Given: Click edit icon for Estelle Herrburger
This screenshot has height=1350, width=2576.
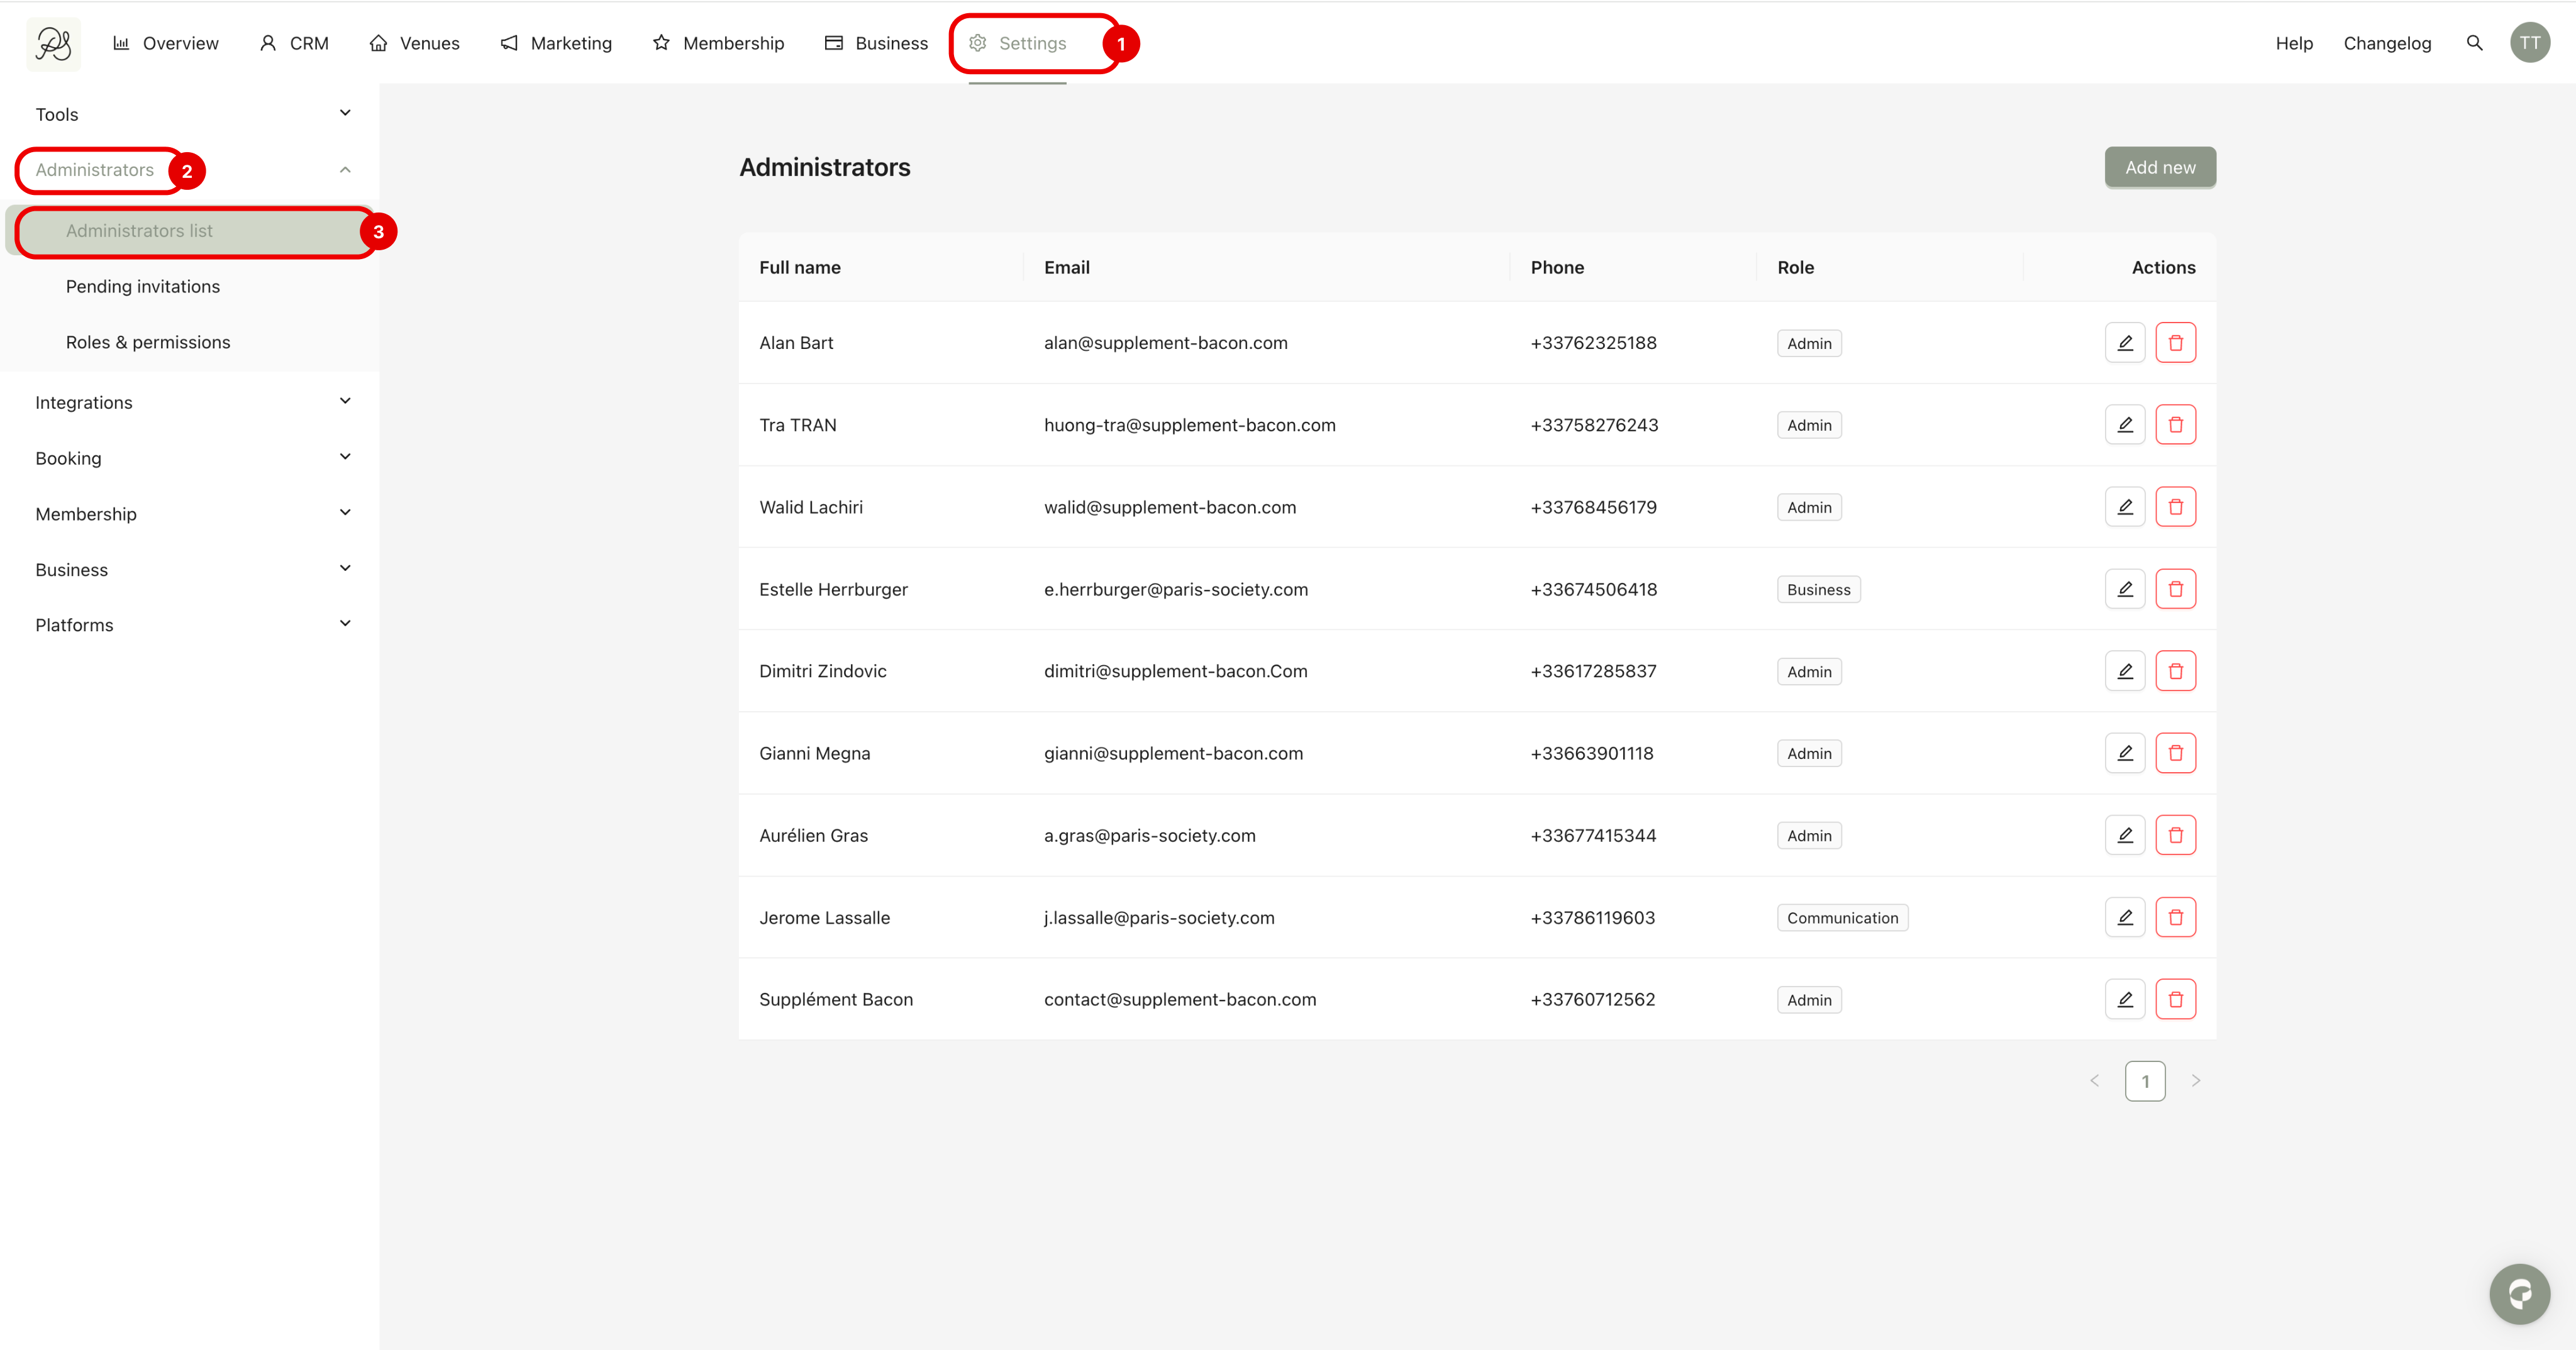Looking at the screenshot, I should coord(2125,589).
